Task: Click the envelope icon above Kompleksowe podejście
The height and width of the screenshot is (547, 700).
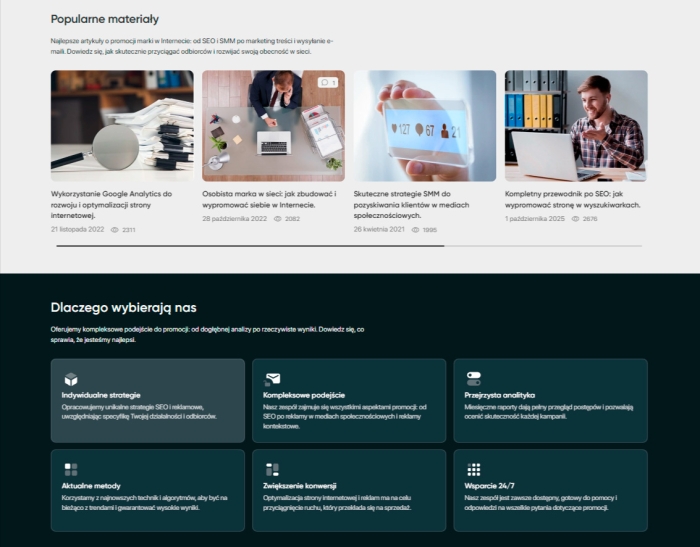Action: click(x=272, y=379)
